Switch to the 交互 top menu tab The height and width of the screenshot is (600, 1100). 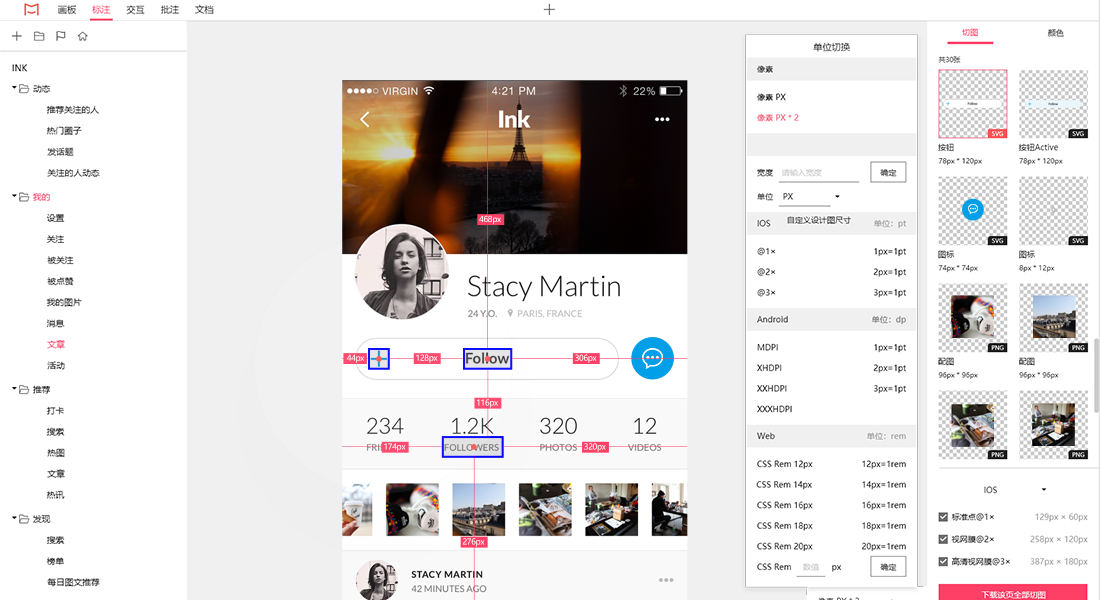(x=135, y=10)
